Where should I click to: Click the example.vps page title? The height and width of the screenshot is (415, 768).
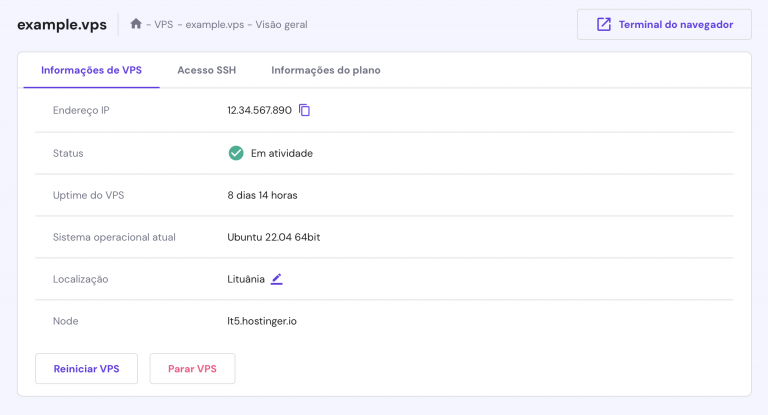coord(62,24)
